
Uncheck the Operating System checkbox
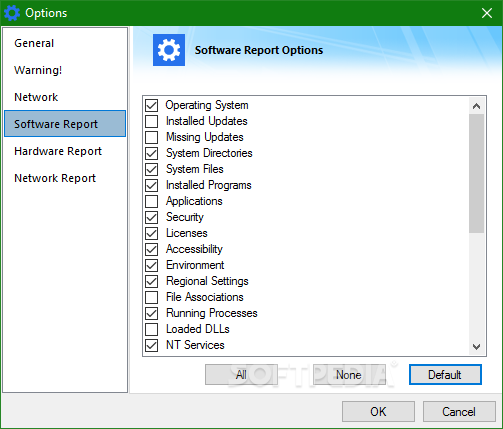pyautogui.click(x=152, y=105)
